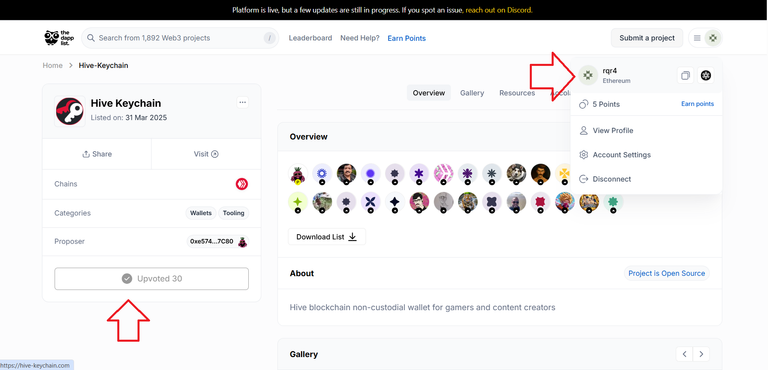The width and height of the screenshot is (768, 370).
Task: Open the three-dot options on Hive Keychain card
Action: 242,102
